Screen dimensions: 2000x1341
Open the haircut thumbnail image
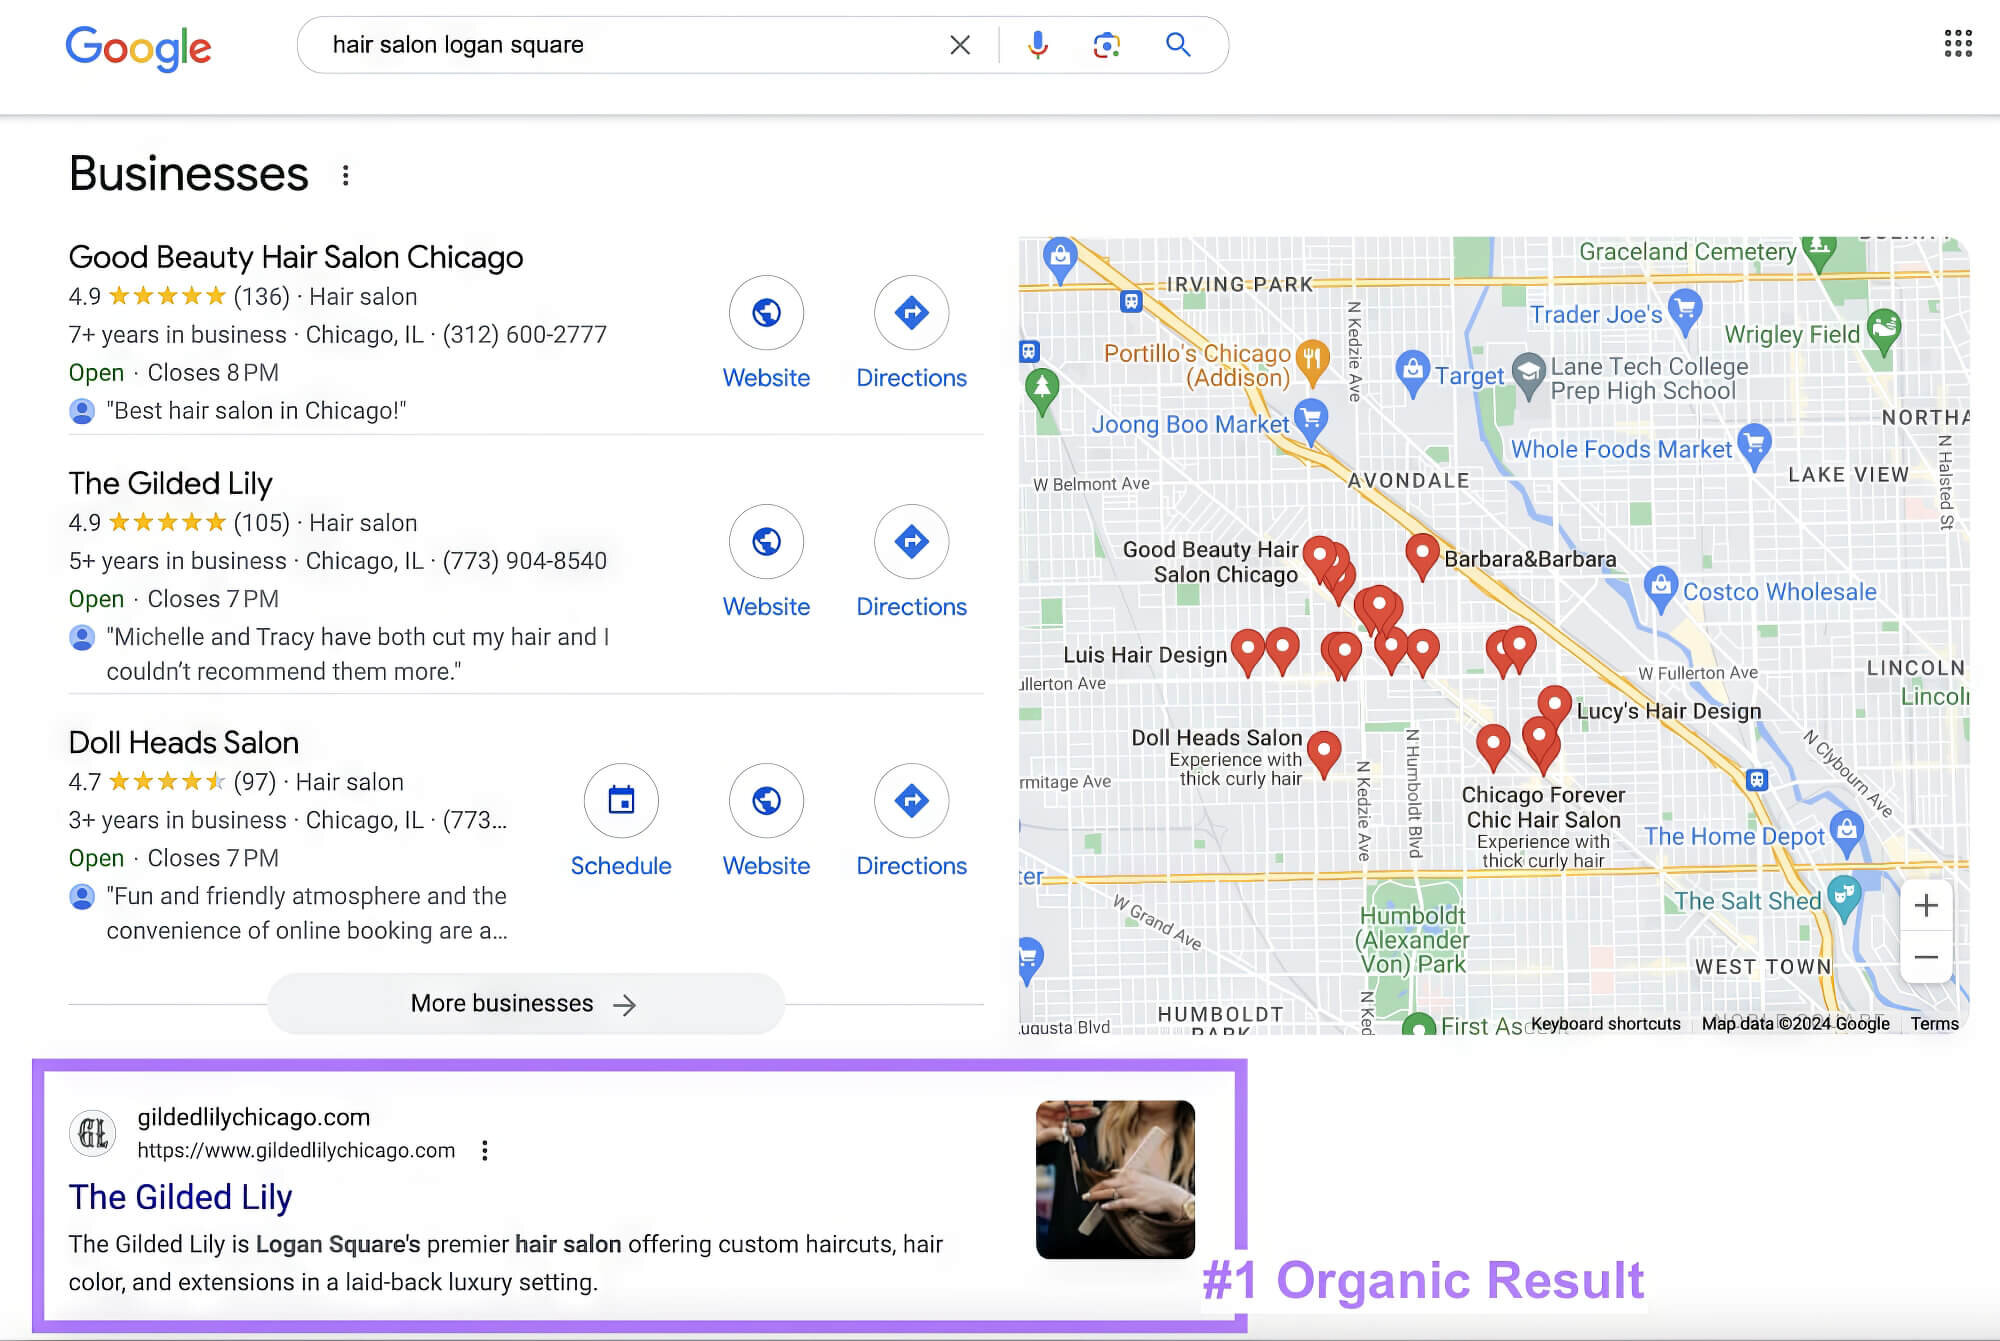click(x=1113, y=1180)
